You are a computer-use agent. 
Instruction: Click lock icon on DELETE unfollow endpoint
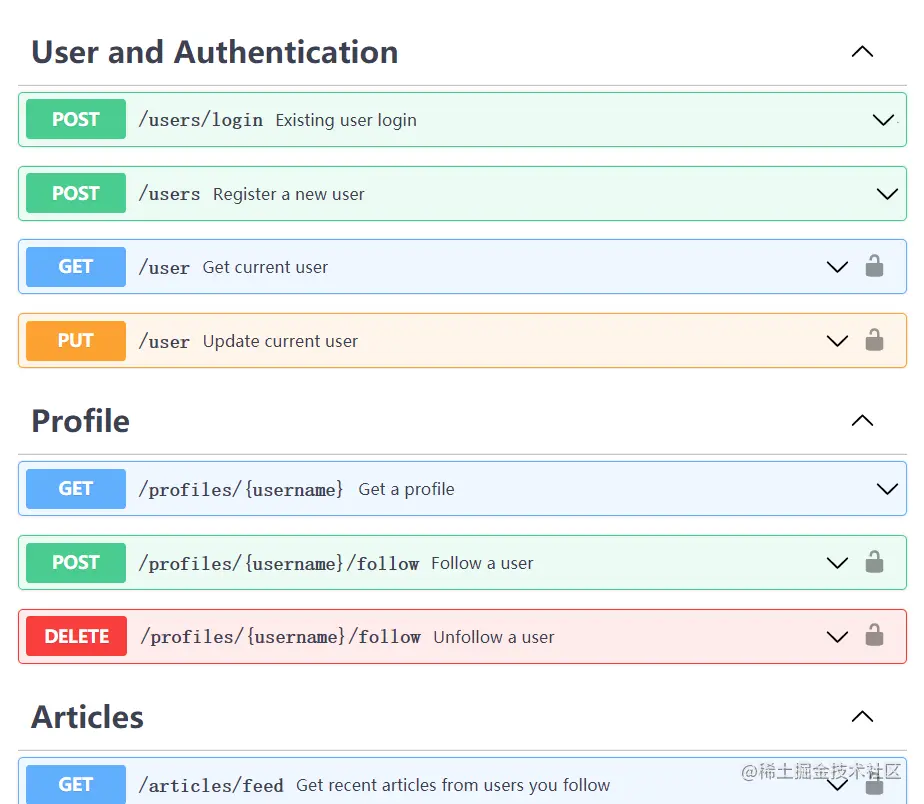tap(874, 636)
